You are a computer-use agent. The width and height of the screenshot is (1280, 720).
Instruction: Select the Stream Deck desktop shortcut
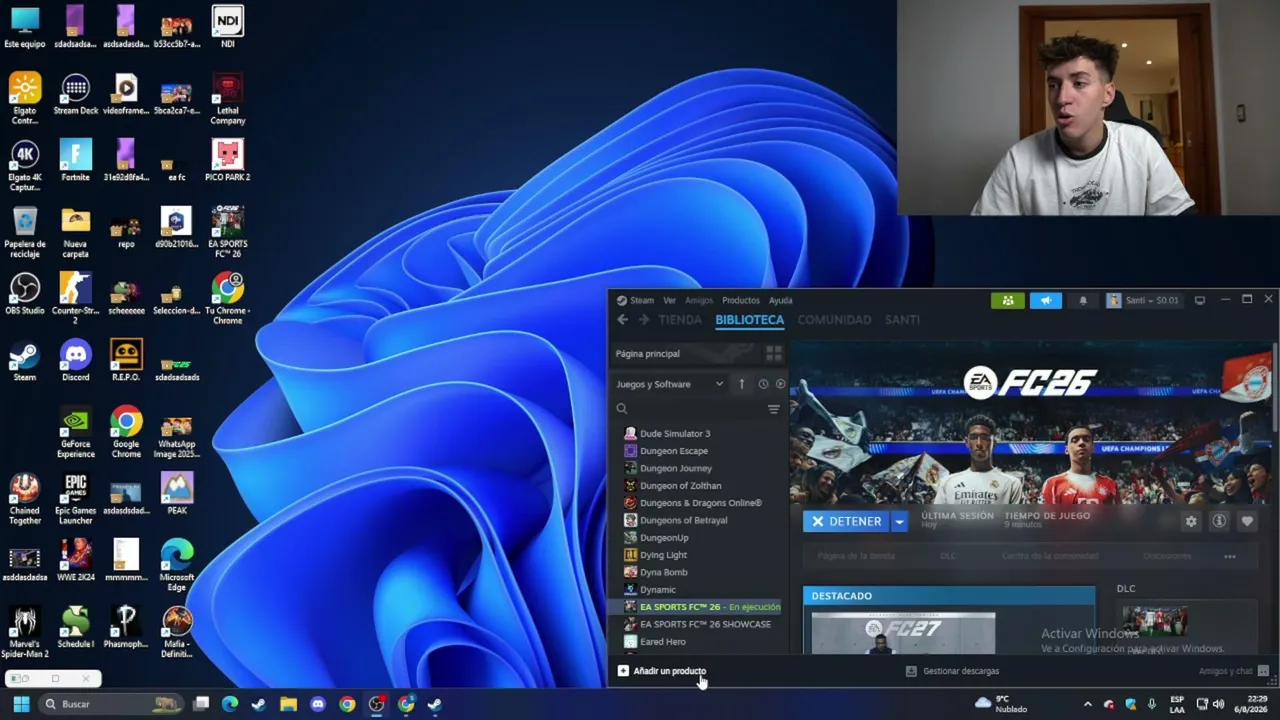click(x=75, y=94)
